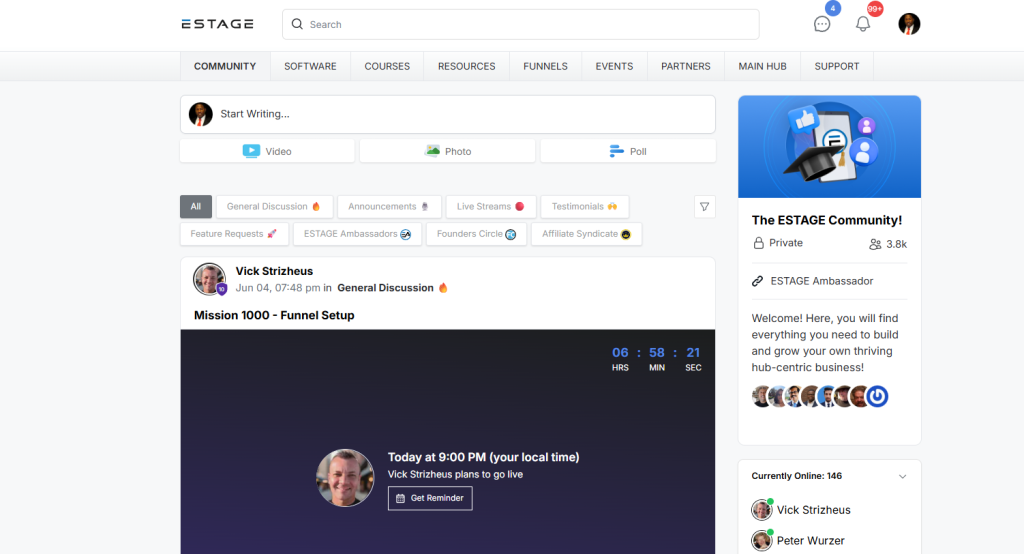Click the rocket icon on Feature Requests

[272, 234]
